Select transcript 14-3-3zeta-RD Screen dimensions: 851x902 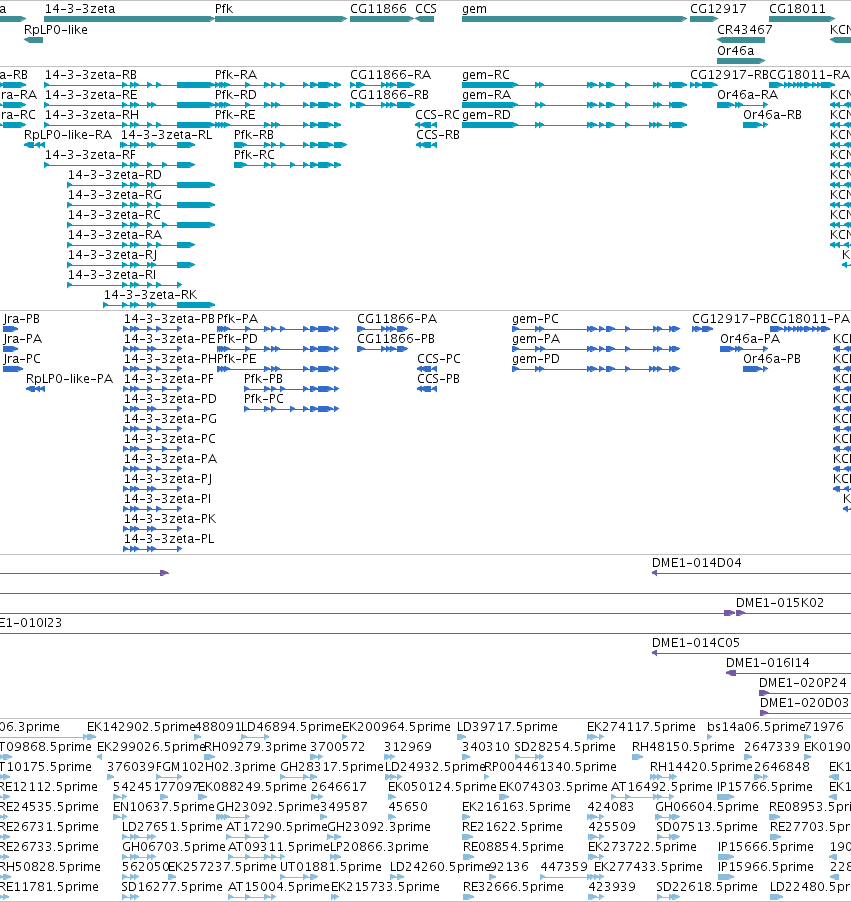click(x=115, y=175)
